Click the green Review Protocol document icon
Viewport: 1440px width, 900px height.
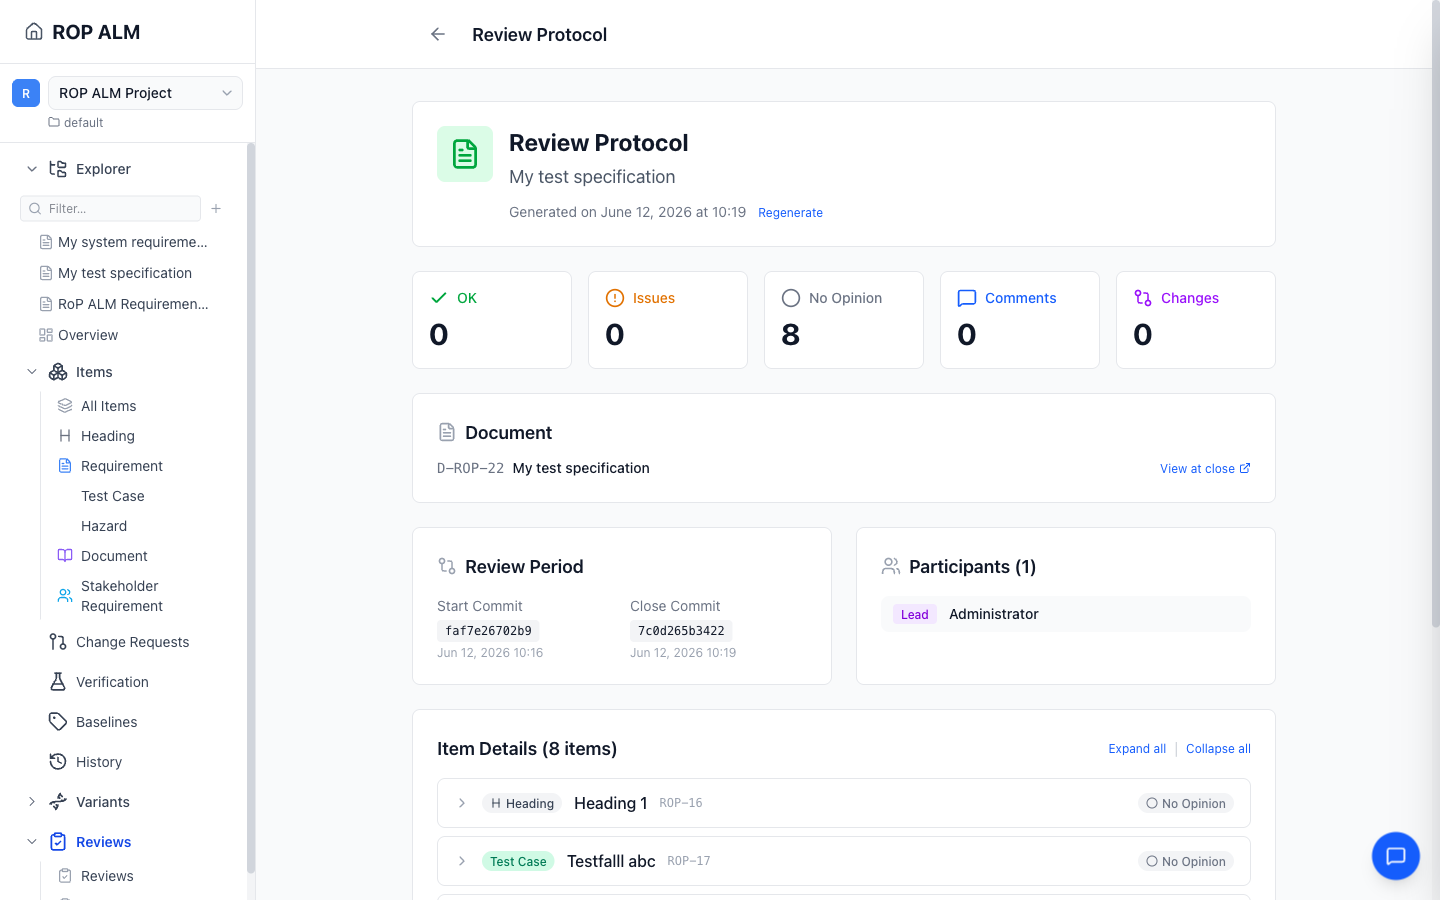tap(465, 154)
